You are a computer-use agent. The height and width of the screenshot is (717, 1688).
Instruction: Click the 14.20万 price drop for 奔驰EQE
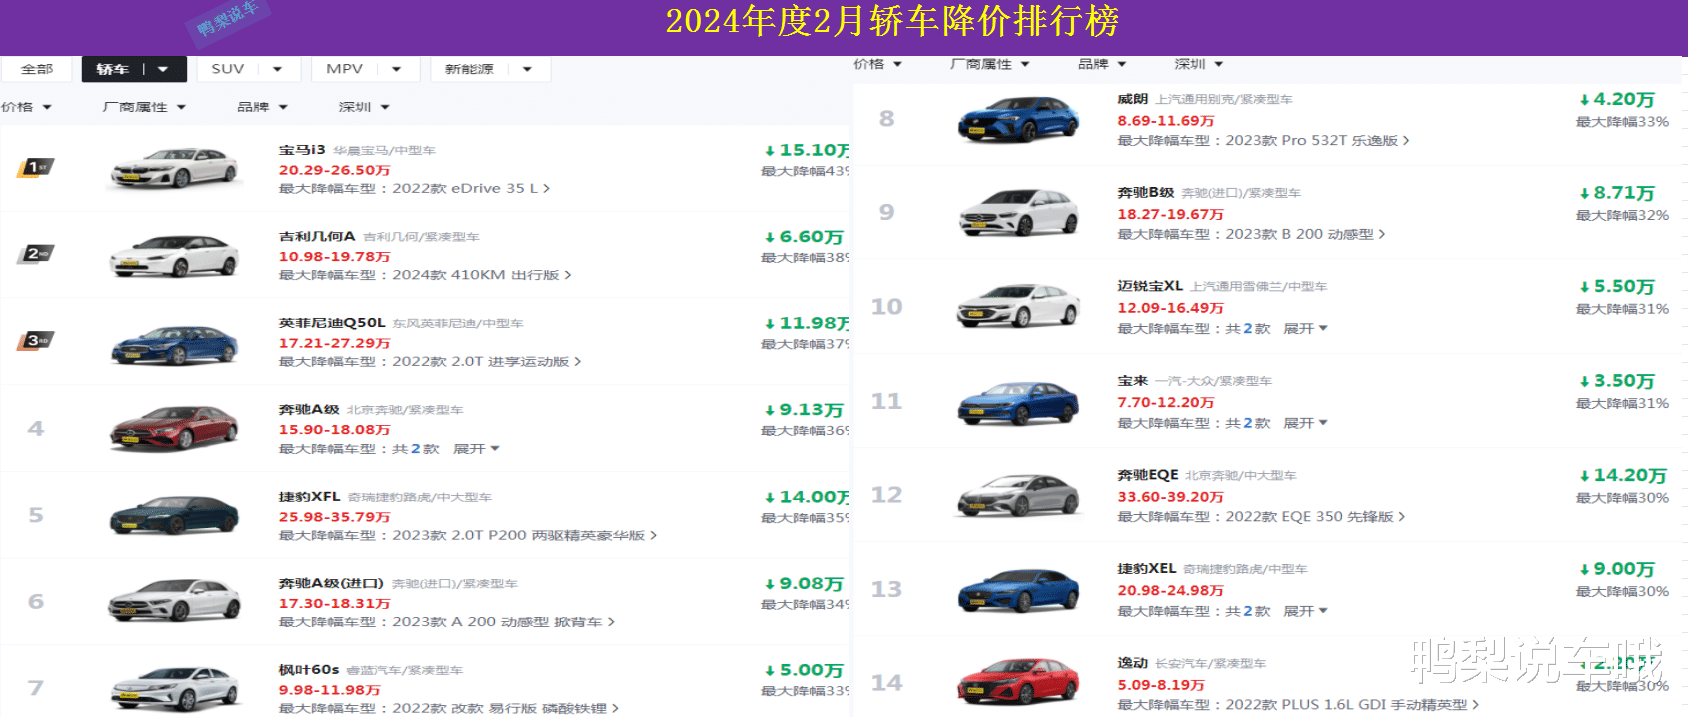(1623, 476)
